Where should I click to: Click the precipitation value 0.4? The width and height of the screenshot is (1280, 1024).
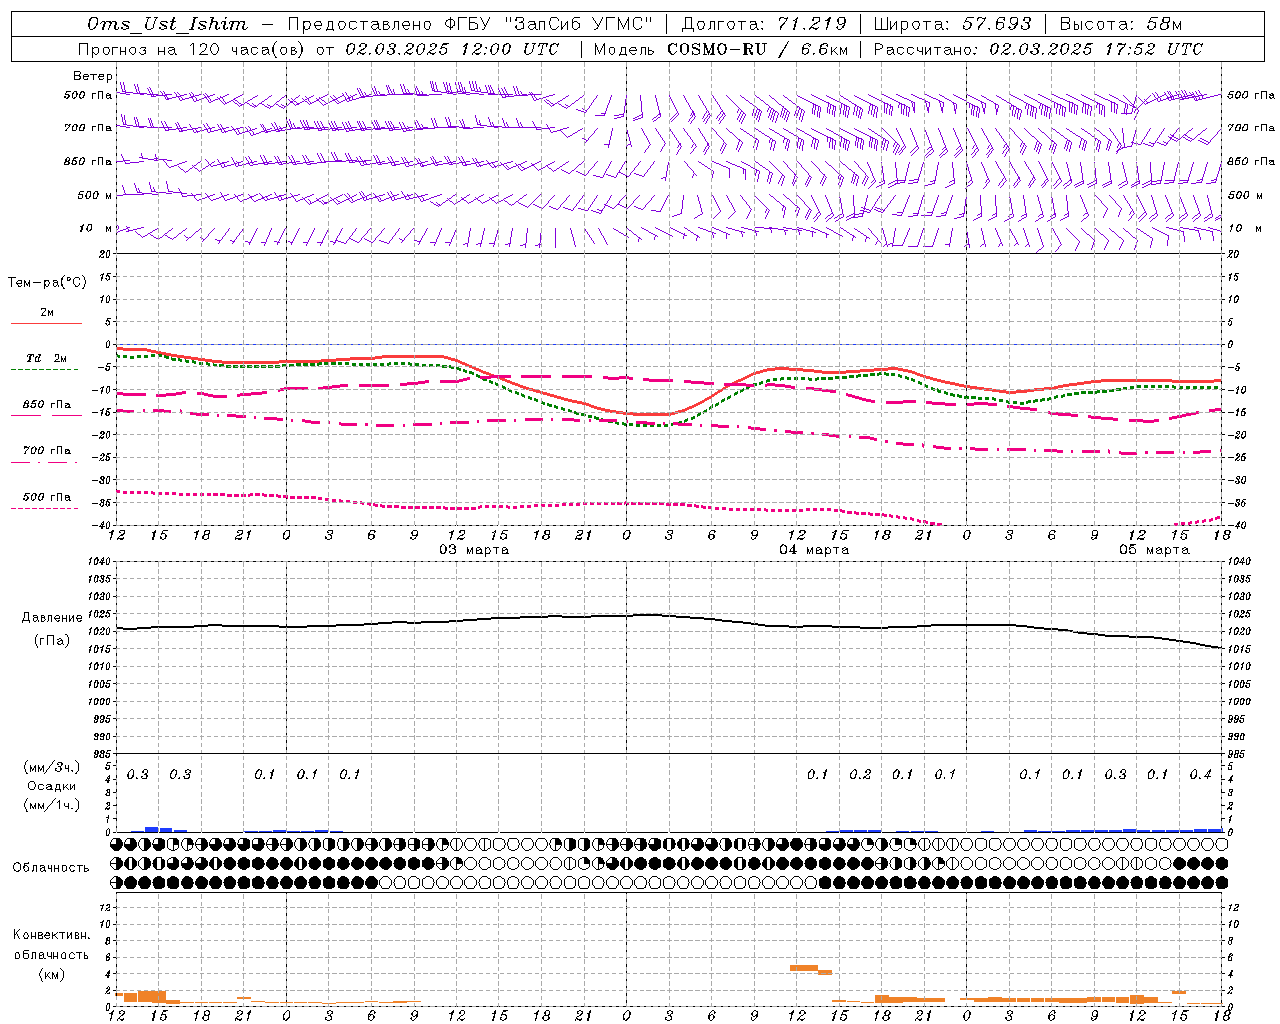click(1200, 775)
